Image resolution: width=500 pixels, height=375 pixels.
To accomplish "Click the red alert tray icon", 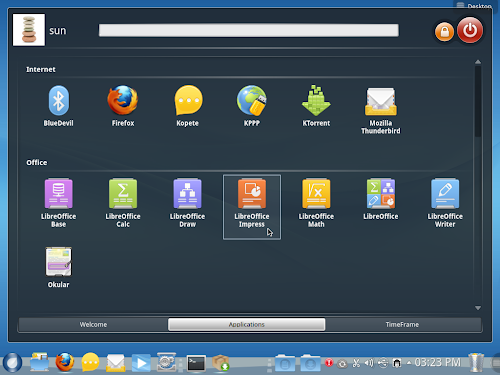I will point(329,362).
